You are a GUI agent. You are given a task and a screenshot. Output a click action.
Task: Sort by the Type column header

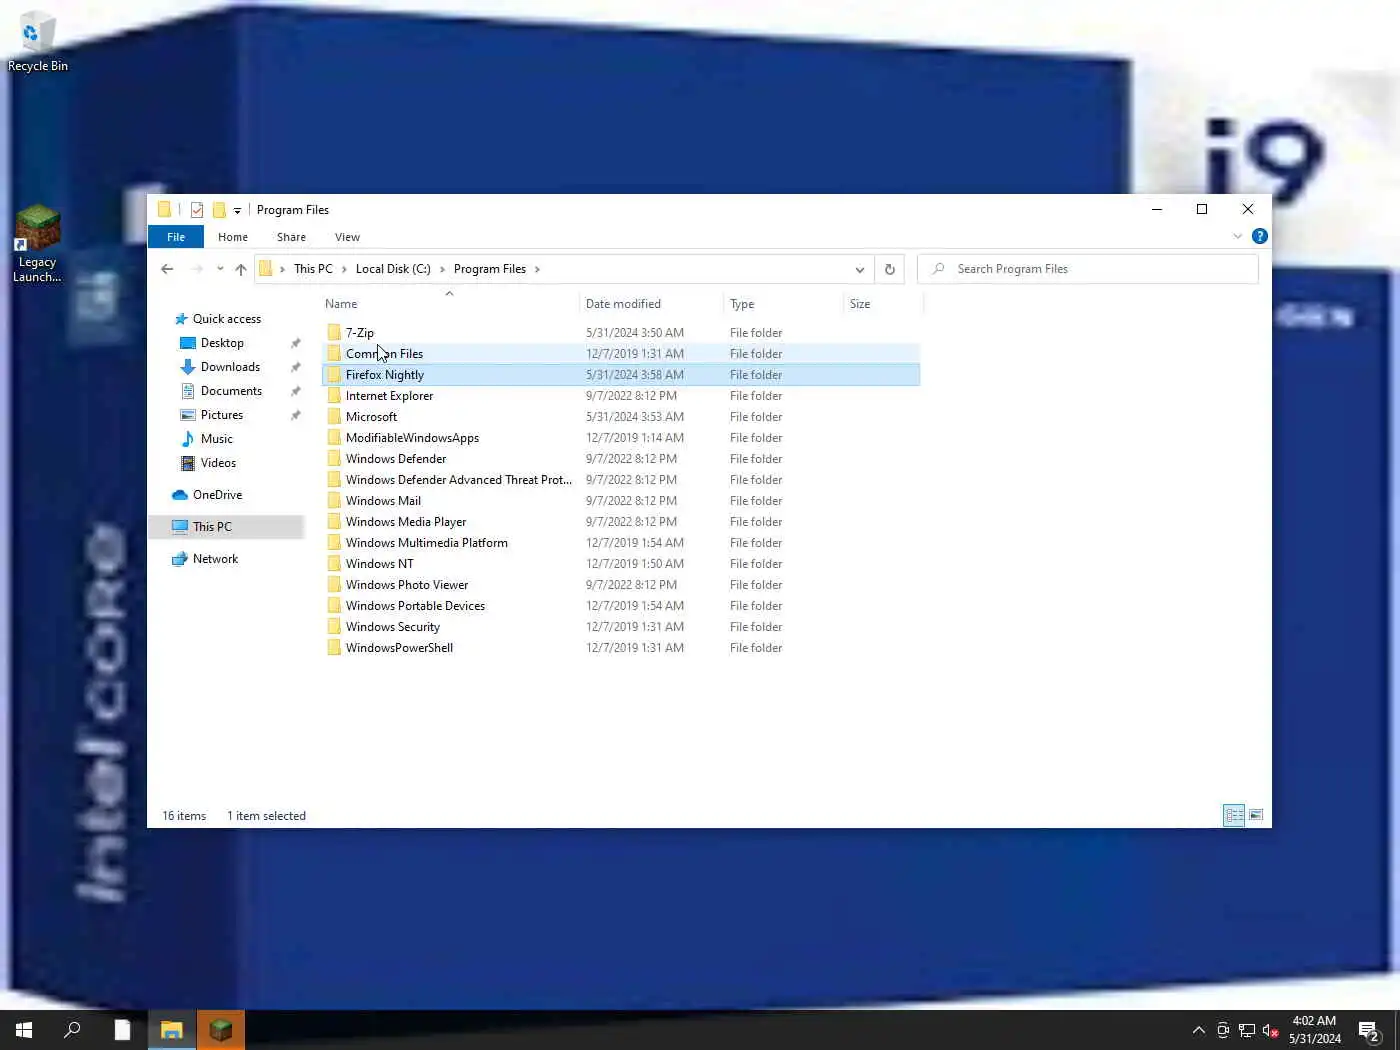click(783, 304)
